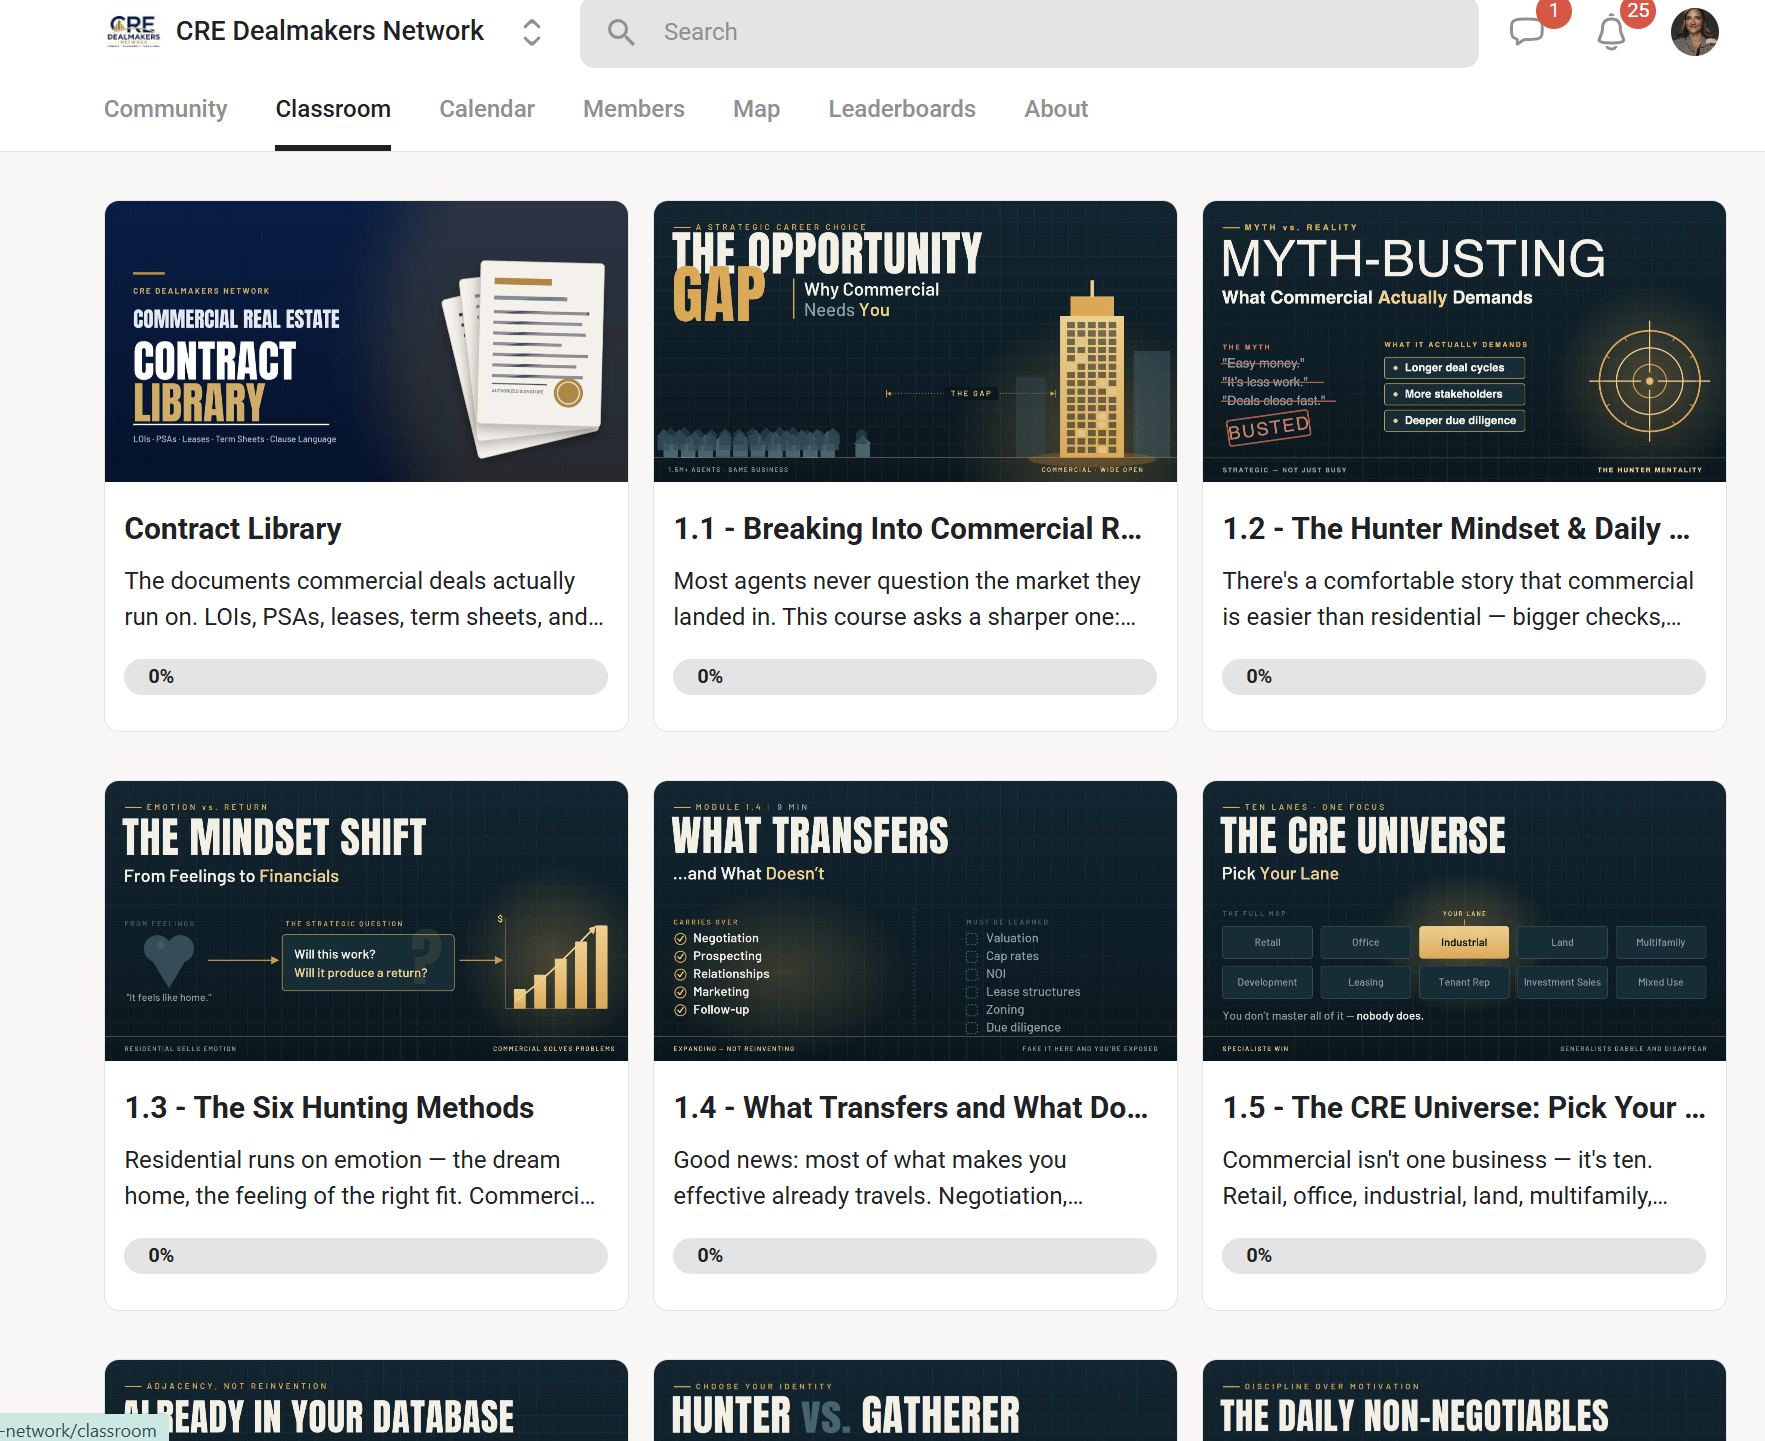Click the 1.2 - The Hunter Mindset title
Screen dimensions: 1765x1441
(1456, 528)
